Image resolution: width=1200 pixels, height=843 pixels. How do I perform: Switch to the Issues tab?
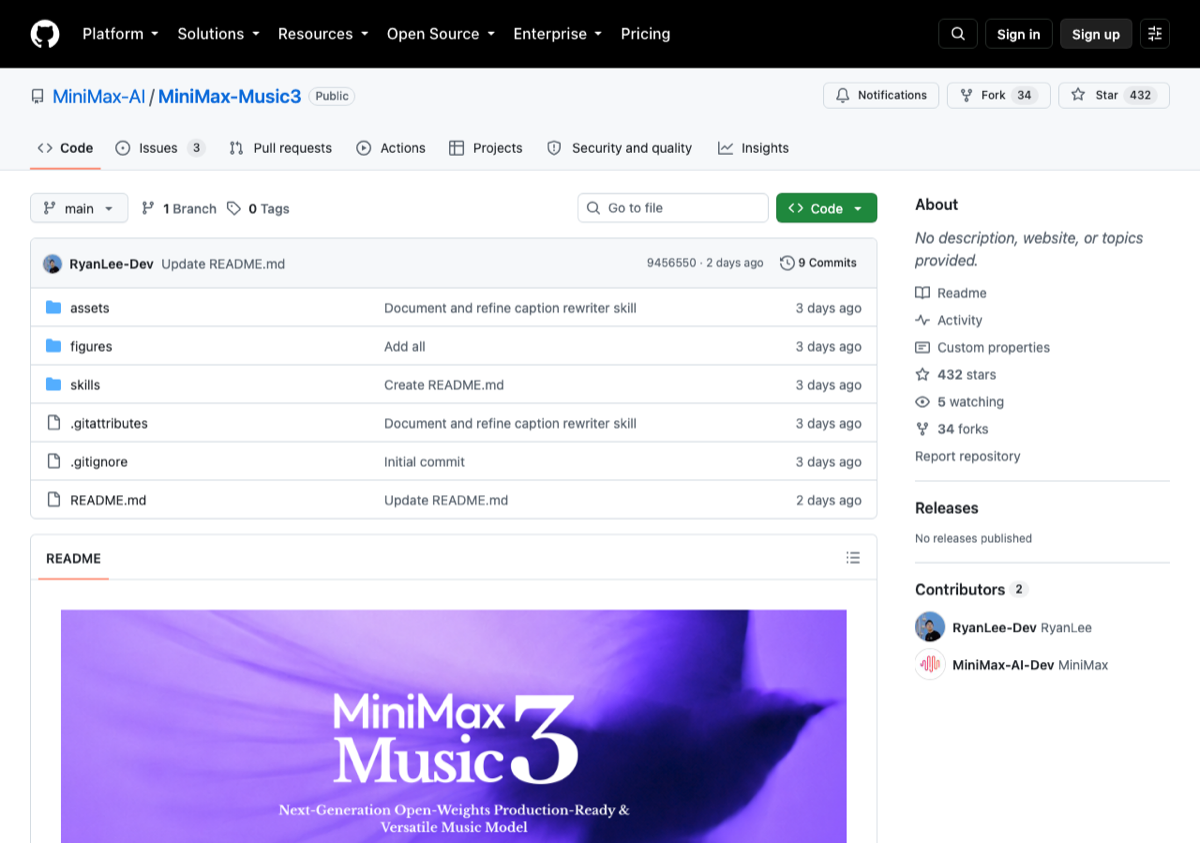pos(160,148)
